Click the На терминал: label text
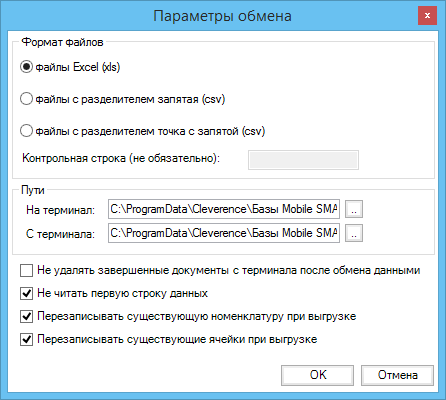Image resolution: width=446 pixels, height=400 pixels. click(60, 210)
